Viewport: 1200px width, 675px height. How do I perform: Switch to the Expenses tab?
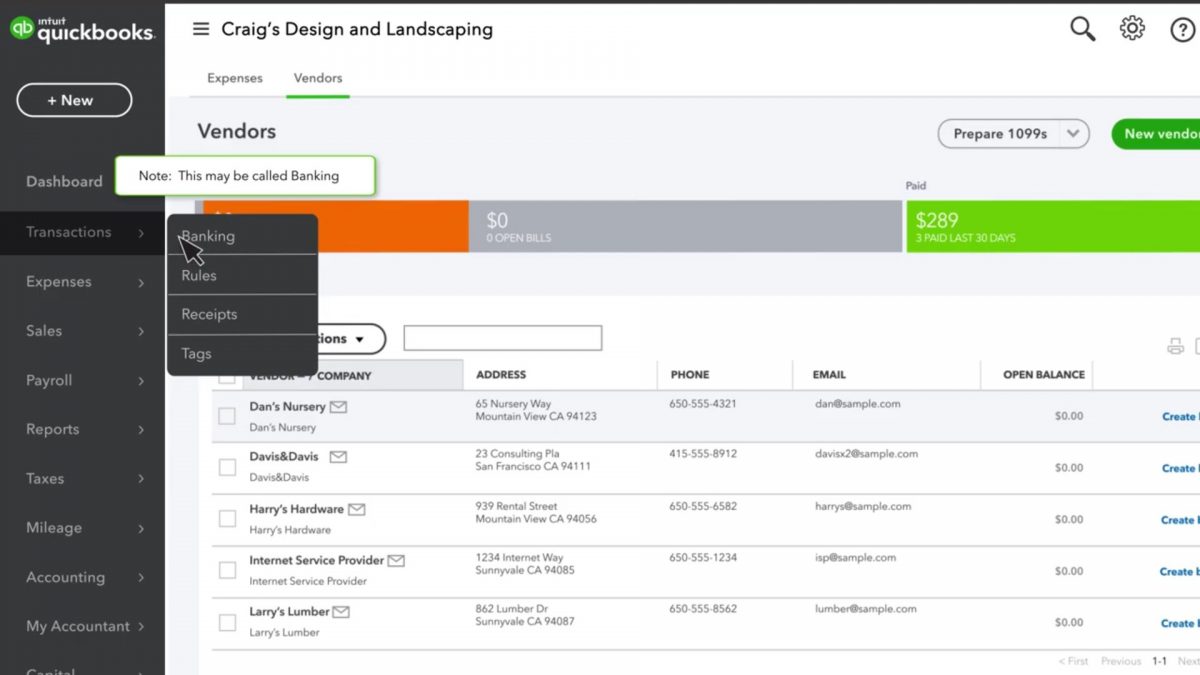pos(235,78)
